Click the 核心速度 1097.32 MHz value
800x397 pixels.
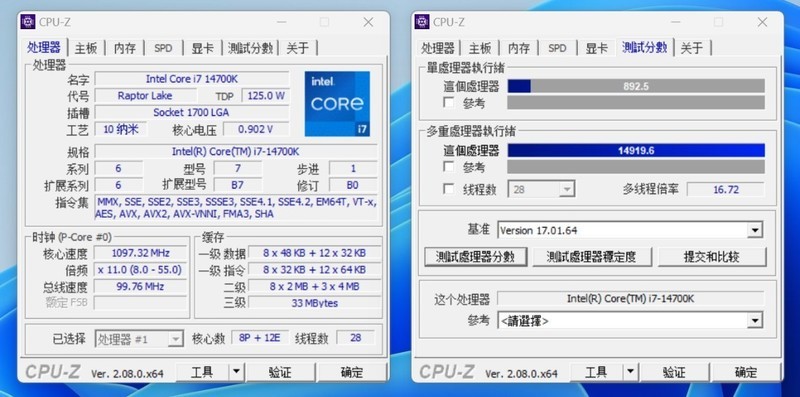coord(140,253)
